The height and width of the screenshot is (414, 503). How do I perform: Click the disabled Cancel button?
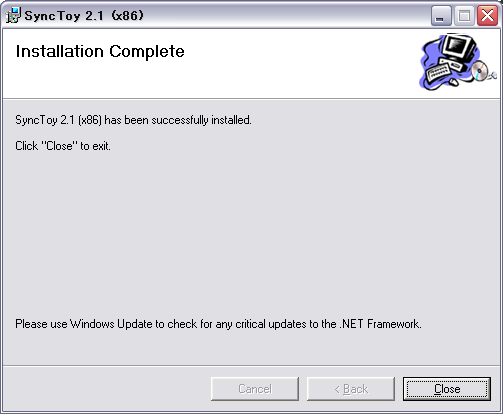tap(255, 389)
